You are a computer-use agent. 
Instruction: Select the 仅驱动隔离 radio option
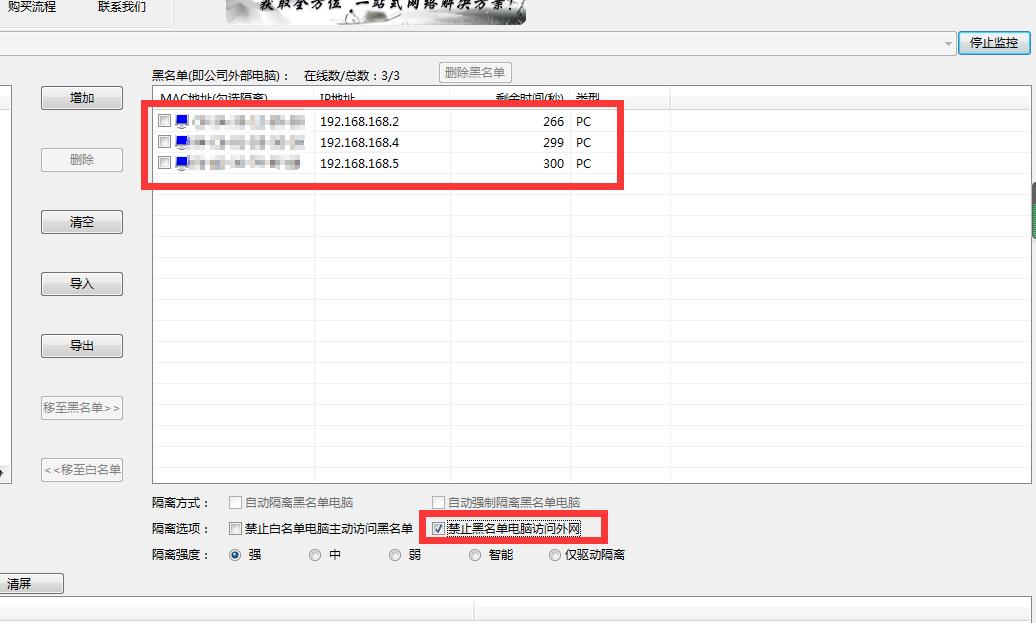click(555, 555)
